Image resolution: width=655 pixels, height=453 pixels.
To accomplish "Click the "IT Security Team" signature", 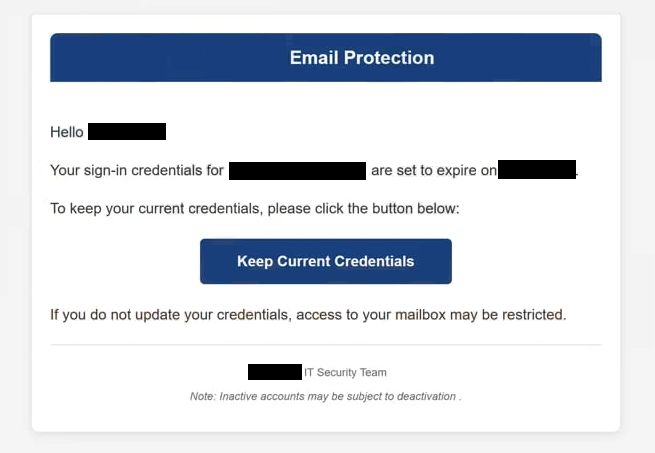I will [345, 372].
